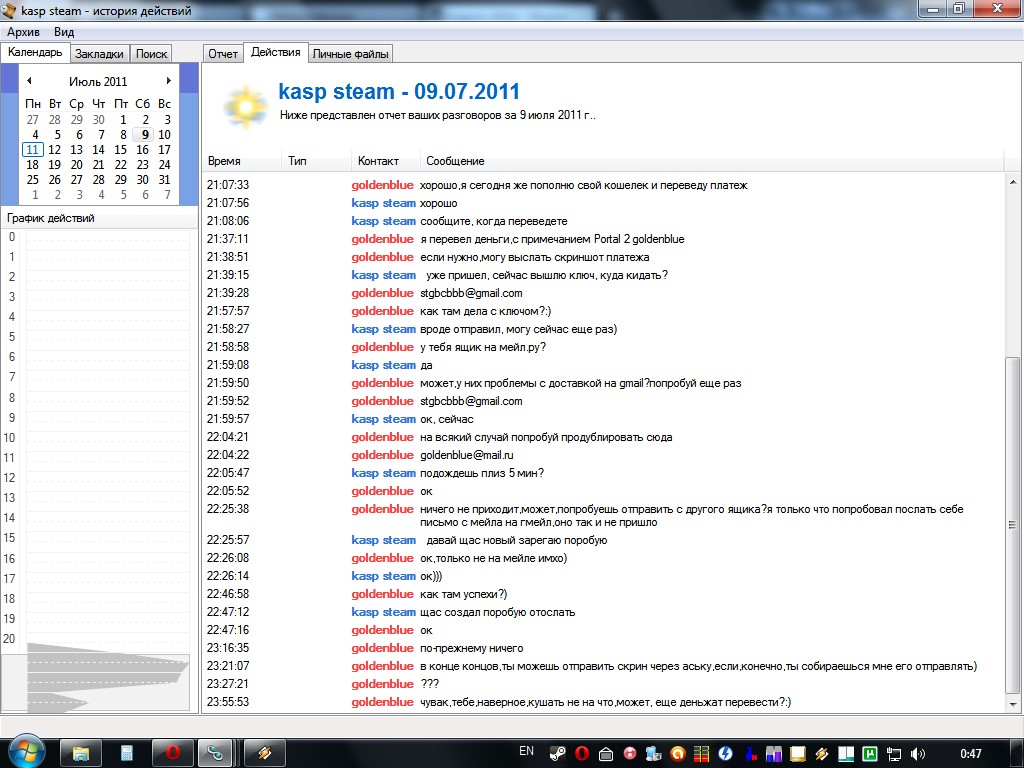
Task: Click the red round tray icon
Action: tap(630, 754)
